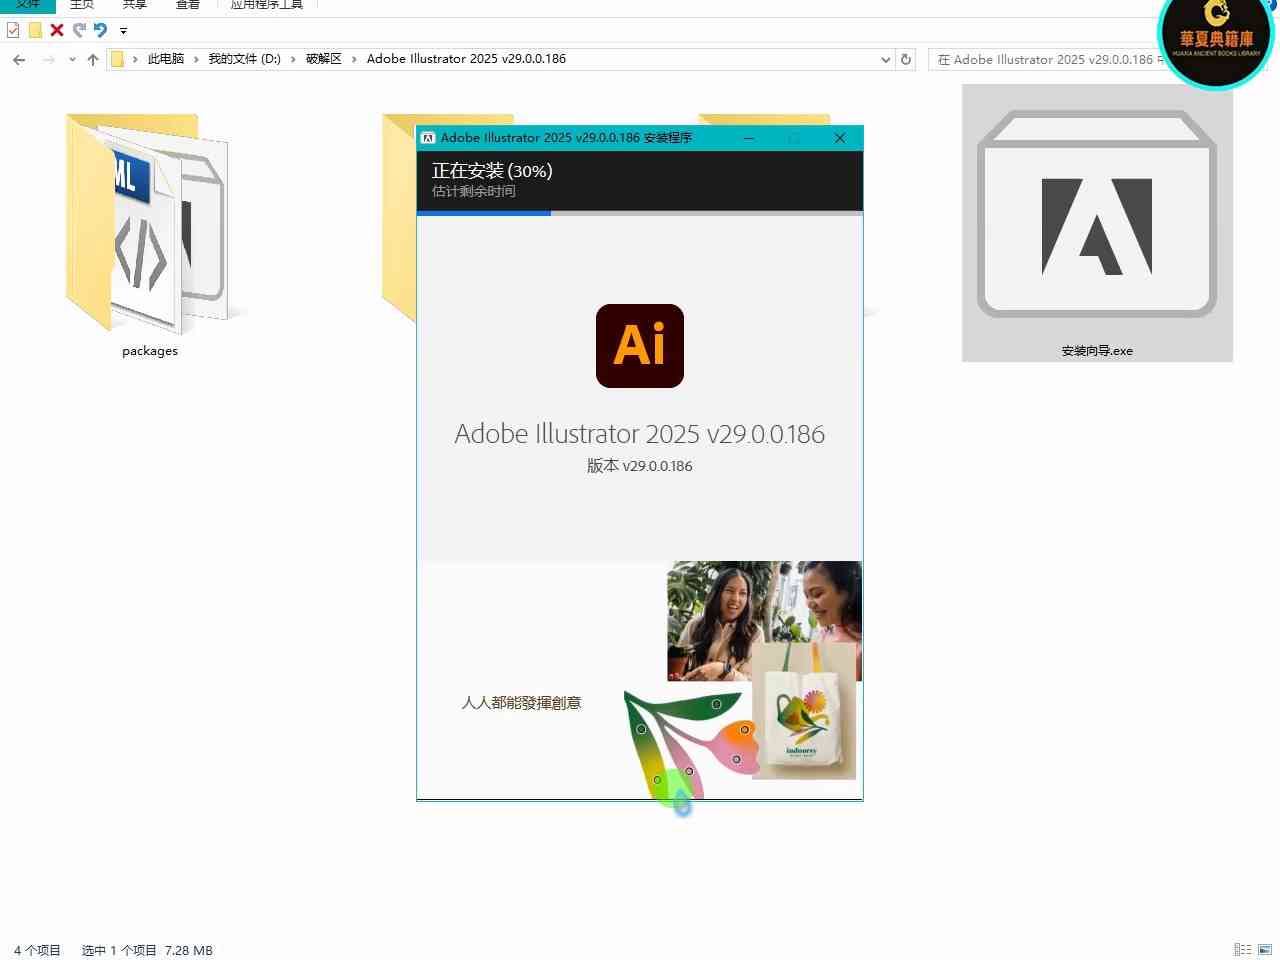This screenshot has width=1280, height=960.
Task: Go forward with the Explorer forward arrow
Action: (x=48, y=60)
